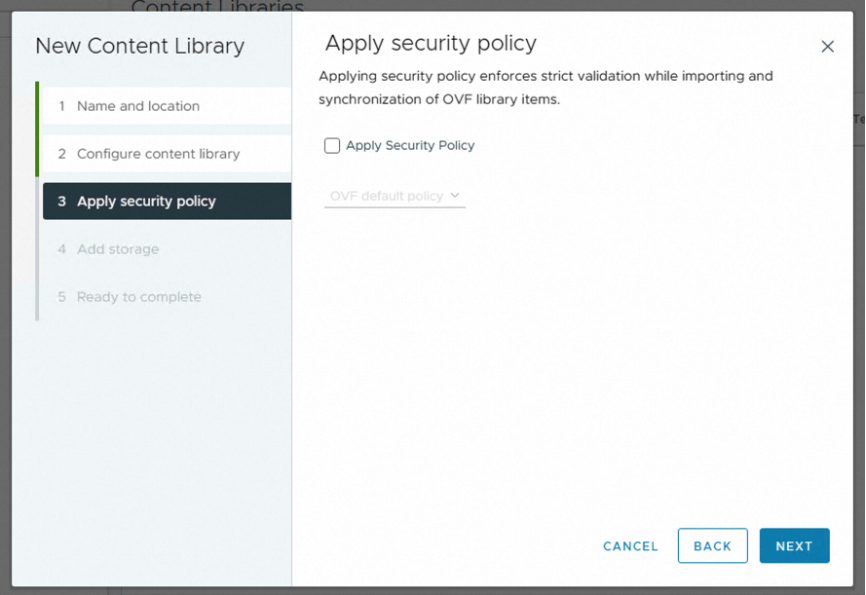Click the security policy description paragraph
866x595 pixels.
545,88
